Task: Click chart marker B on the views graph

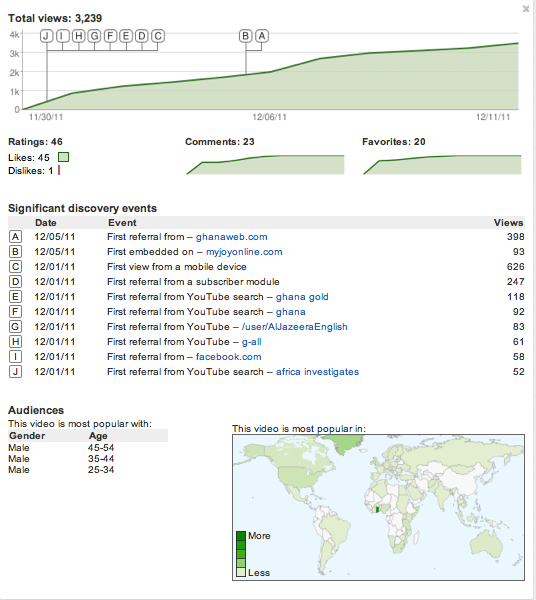Action: (246, 36)
